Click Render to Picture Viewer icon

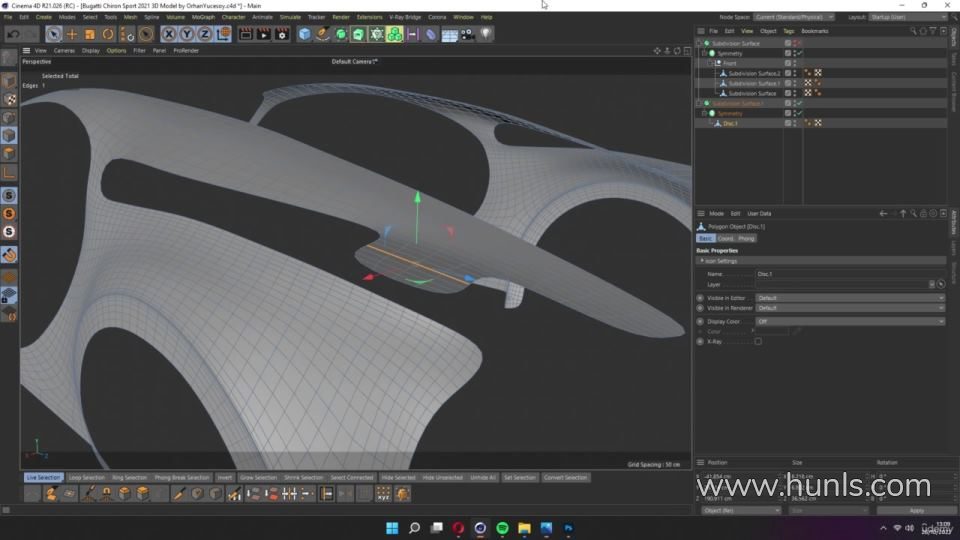pos(264,34)
